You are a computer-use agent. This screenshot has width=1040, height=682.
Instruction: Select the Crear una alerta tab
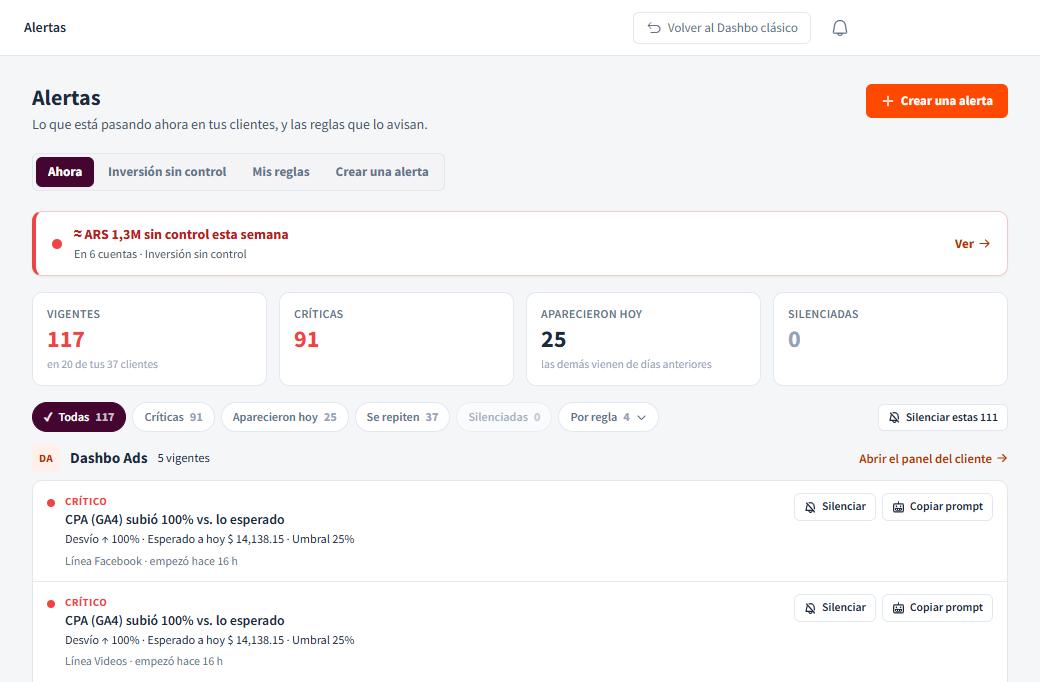click(x=382, y=172)
